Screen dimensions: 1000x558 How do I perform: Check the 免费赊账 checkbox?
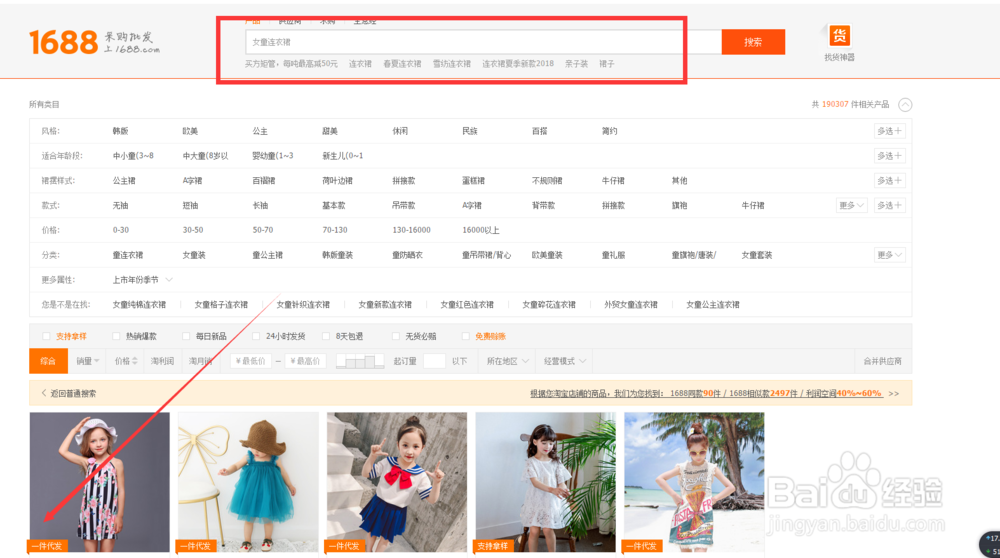466,336
